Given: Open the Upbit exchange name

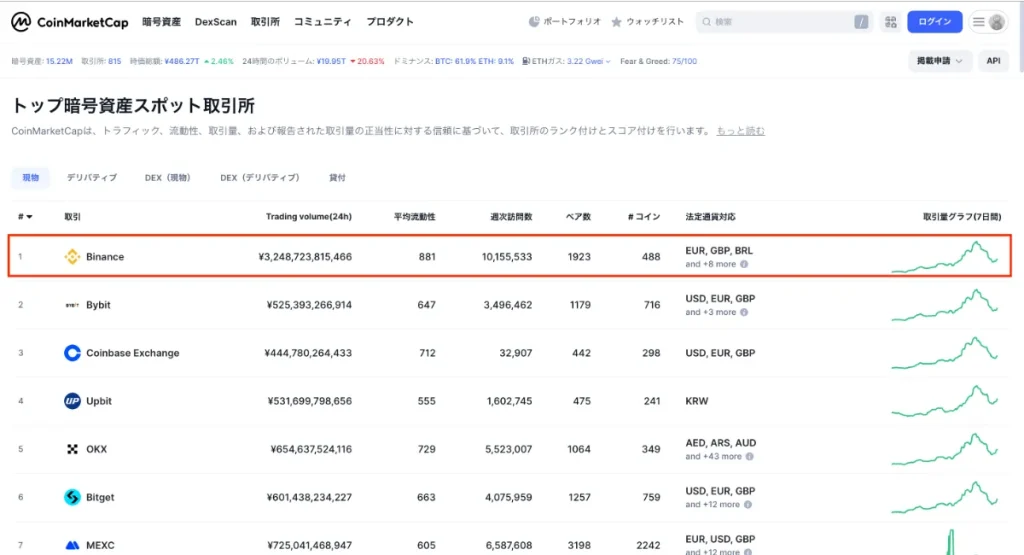Looking at the screenshot, I should (99, 401).
